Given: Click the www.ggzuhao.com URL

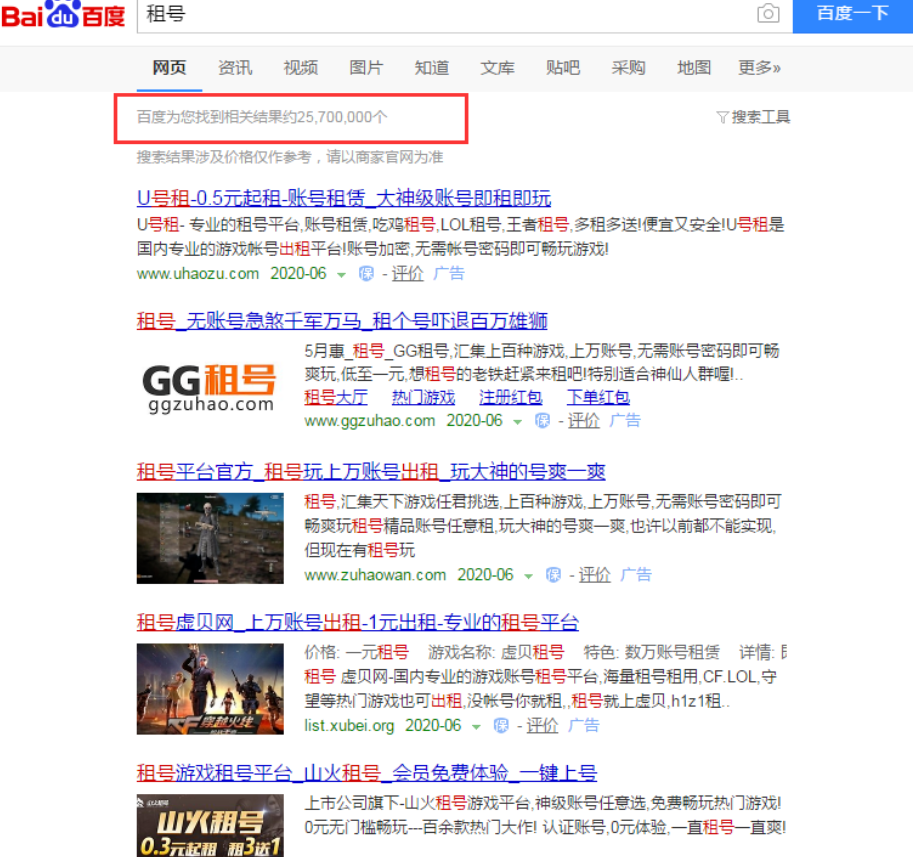Looking at the screenshot, I should [370, 421].
